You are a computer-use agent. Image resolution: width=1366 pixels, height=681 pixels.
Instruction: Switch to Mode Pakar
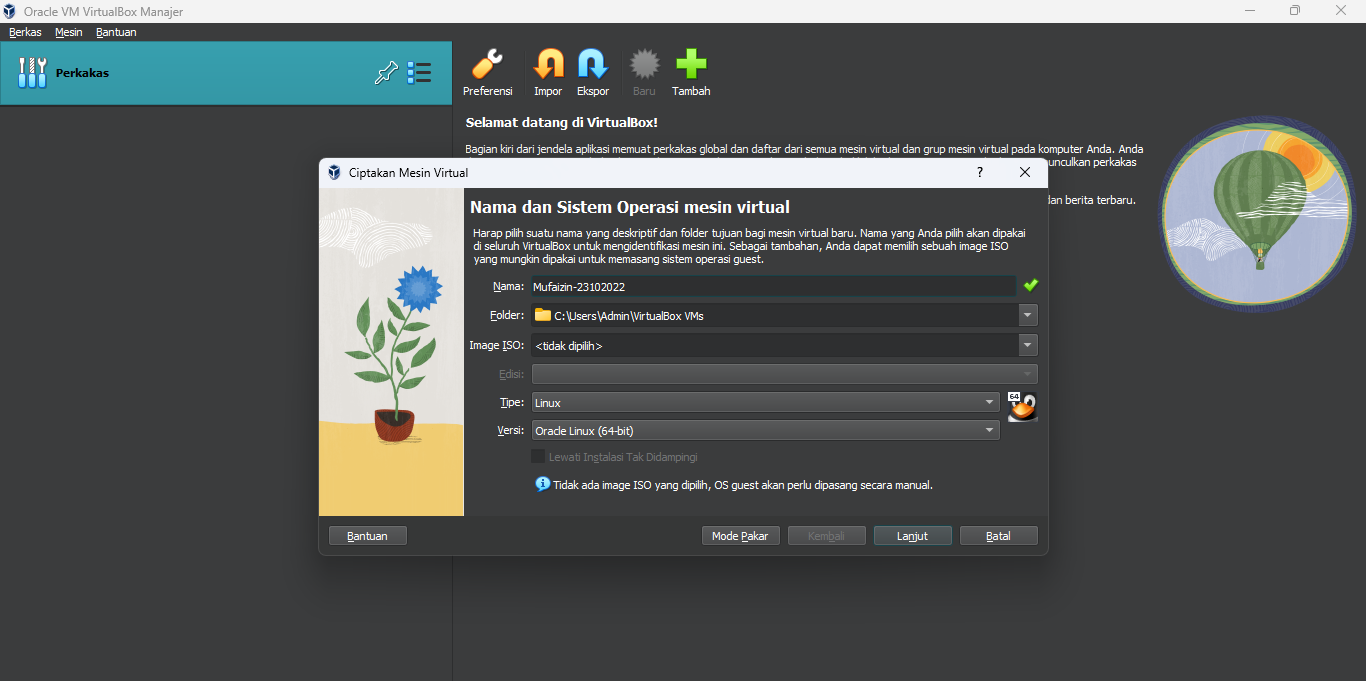tap(740, 536)
